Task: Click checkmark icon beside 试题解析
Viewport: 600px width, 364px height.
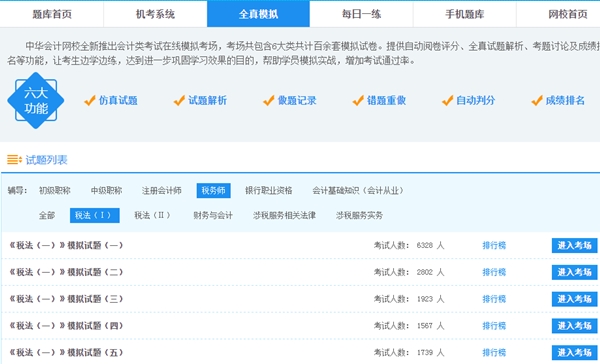Action: 179,101
